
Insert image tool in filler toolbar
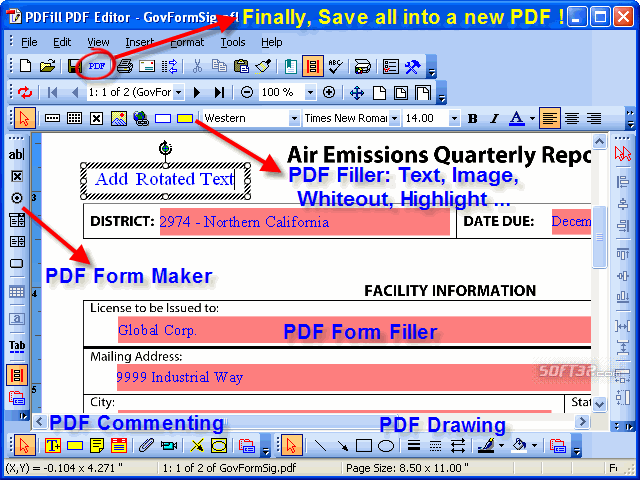pos(119,119)
